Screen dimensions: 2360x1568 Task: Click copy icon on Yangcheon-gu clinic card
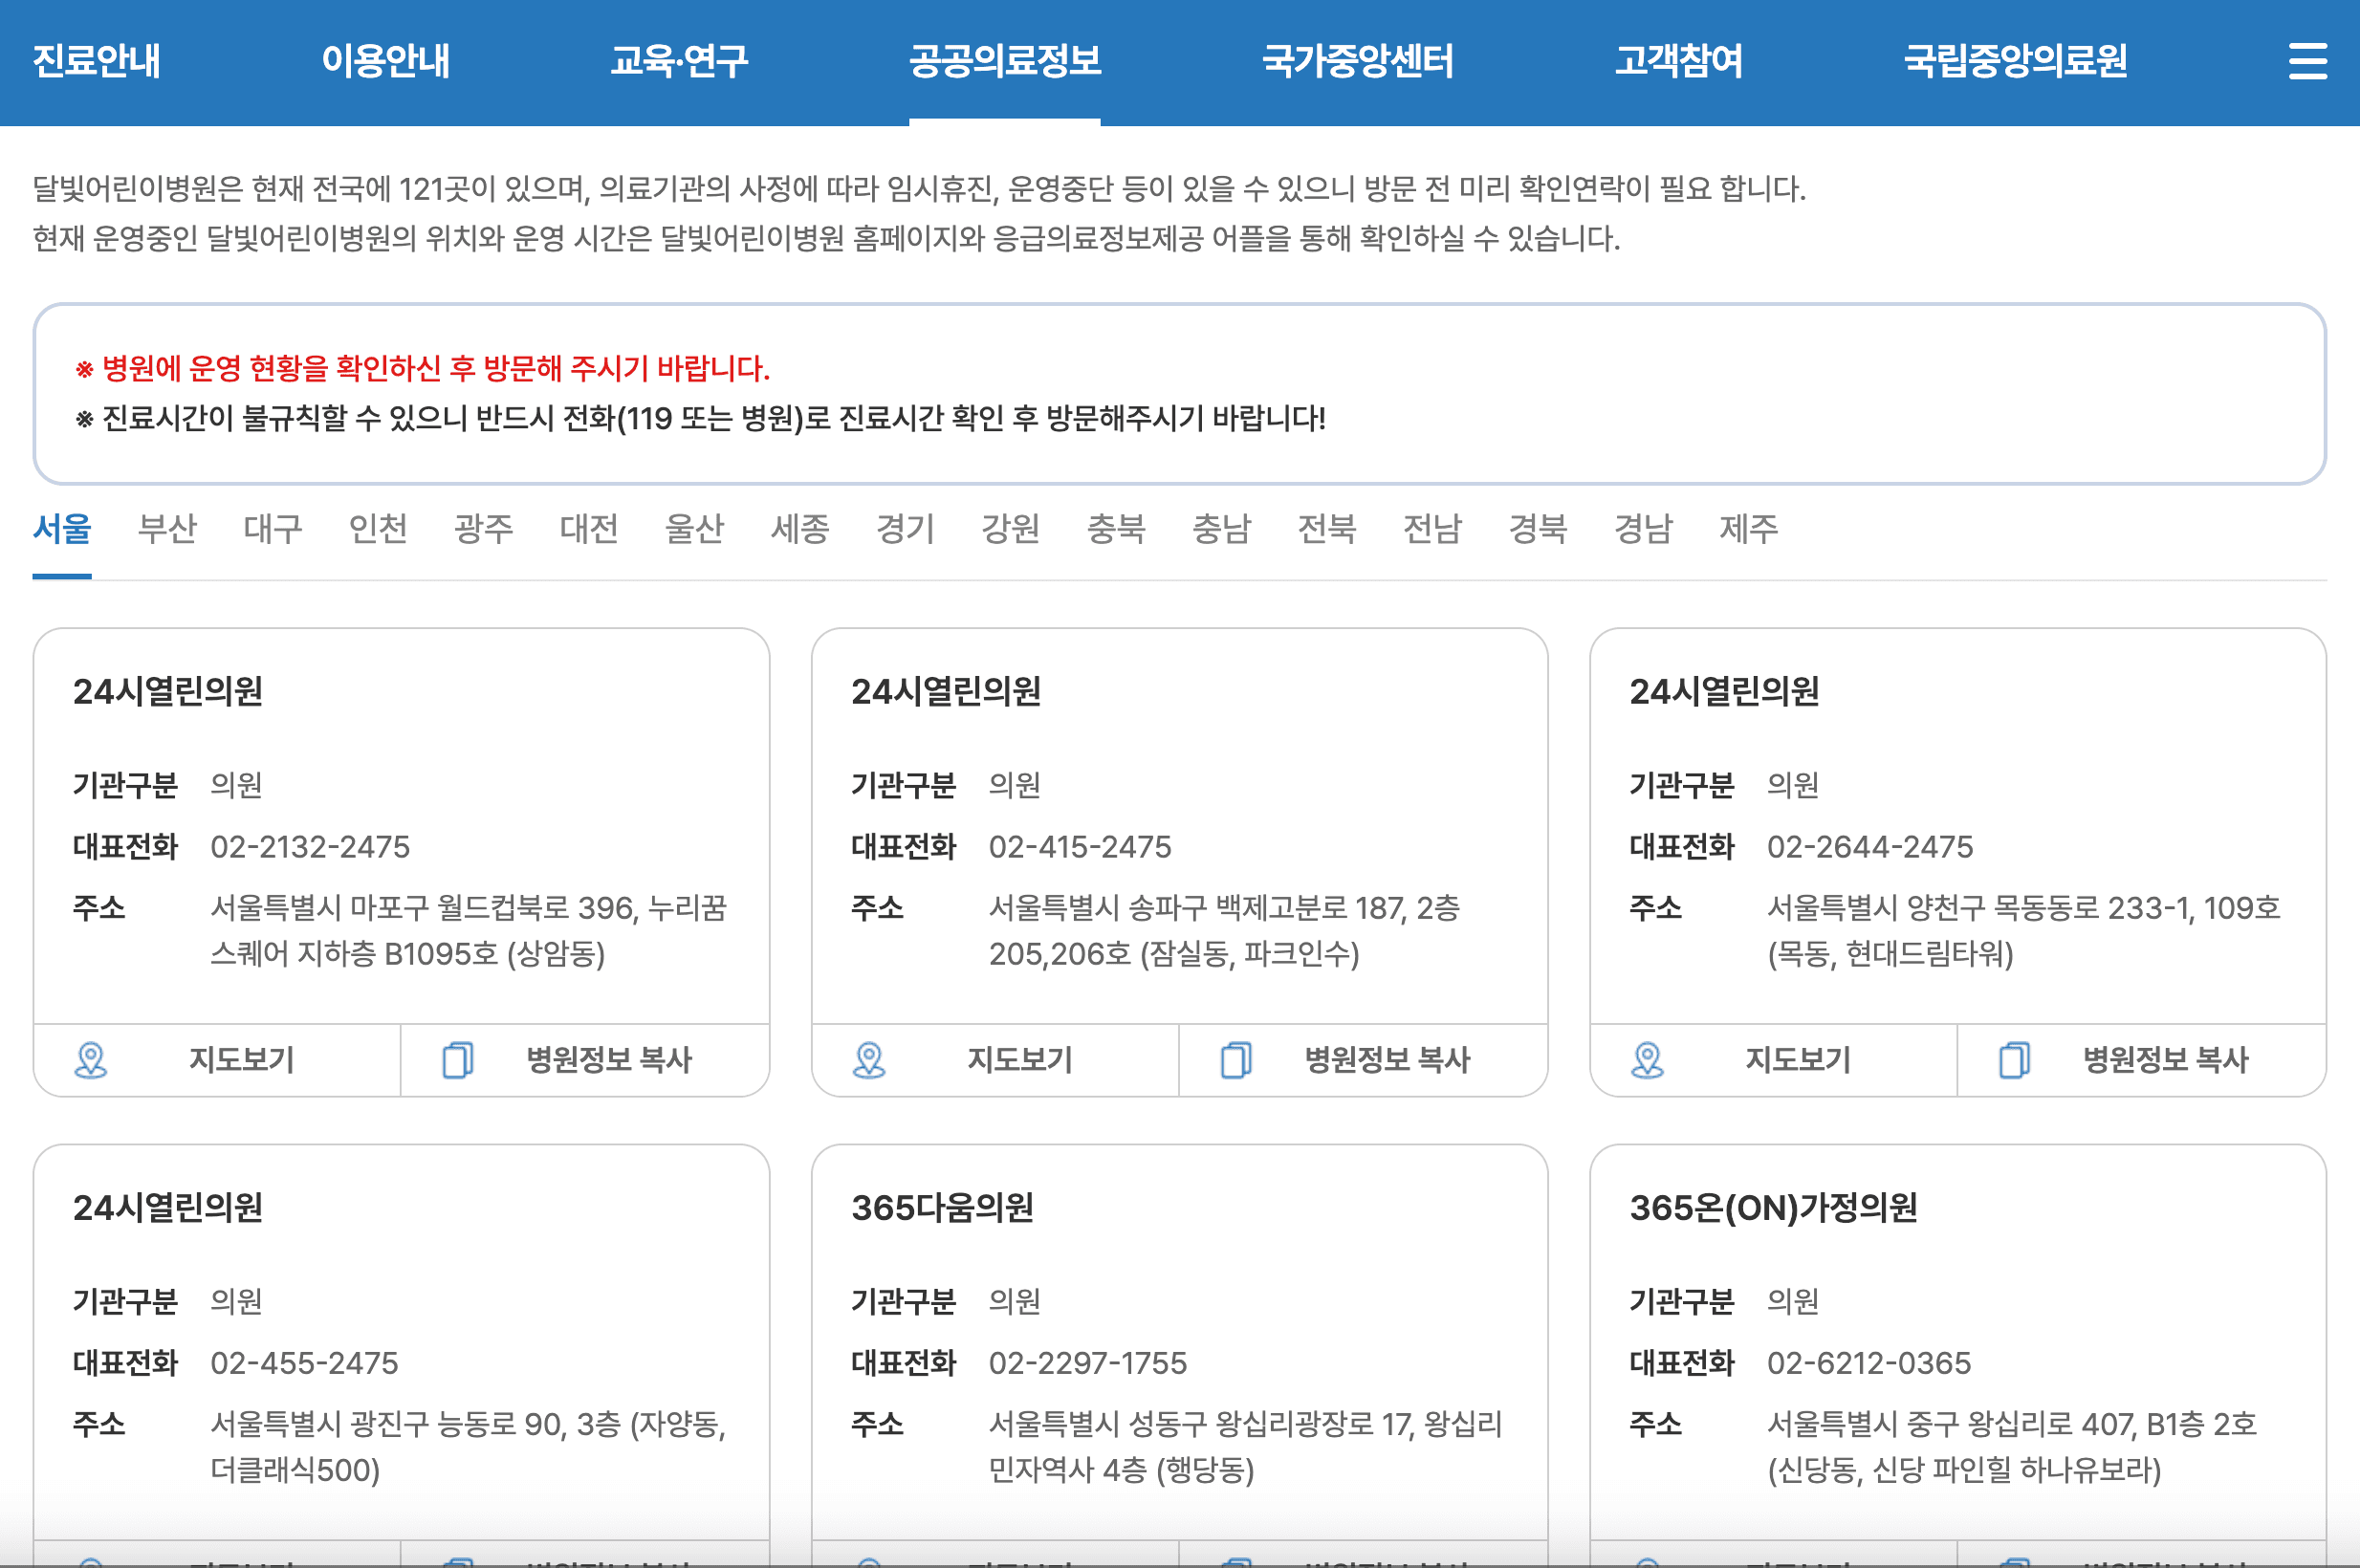(x=2014, y=1060)
